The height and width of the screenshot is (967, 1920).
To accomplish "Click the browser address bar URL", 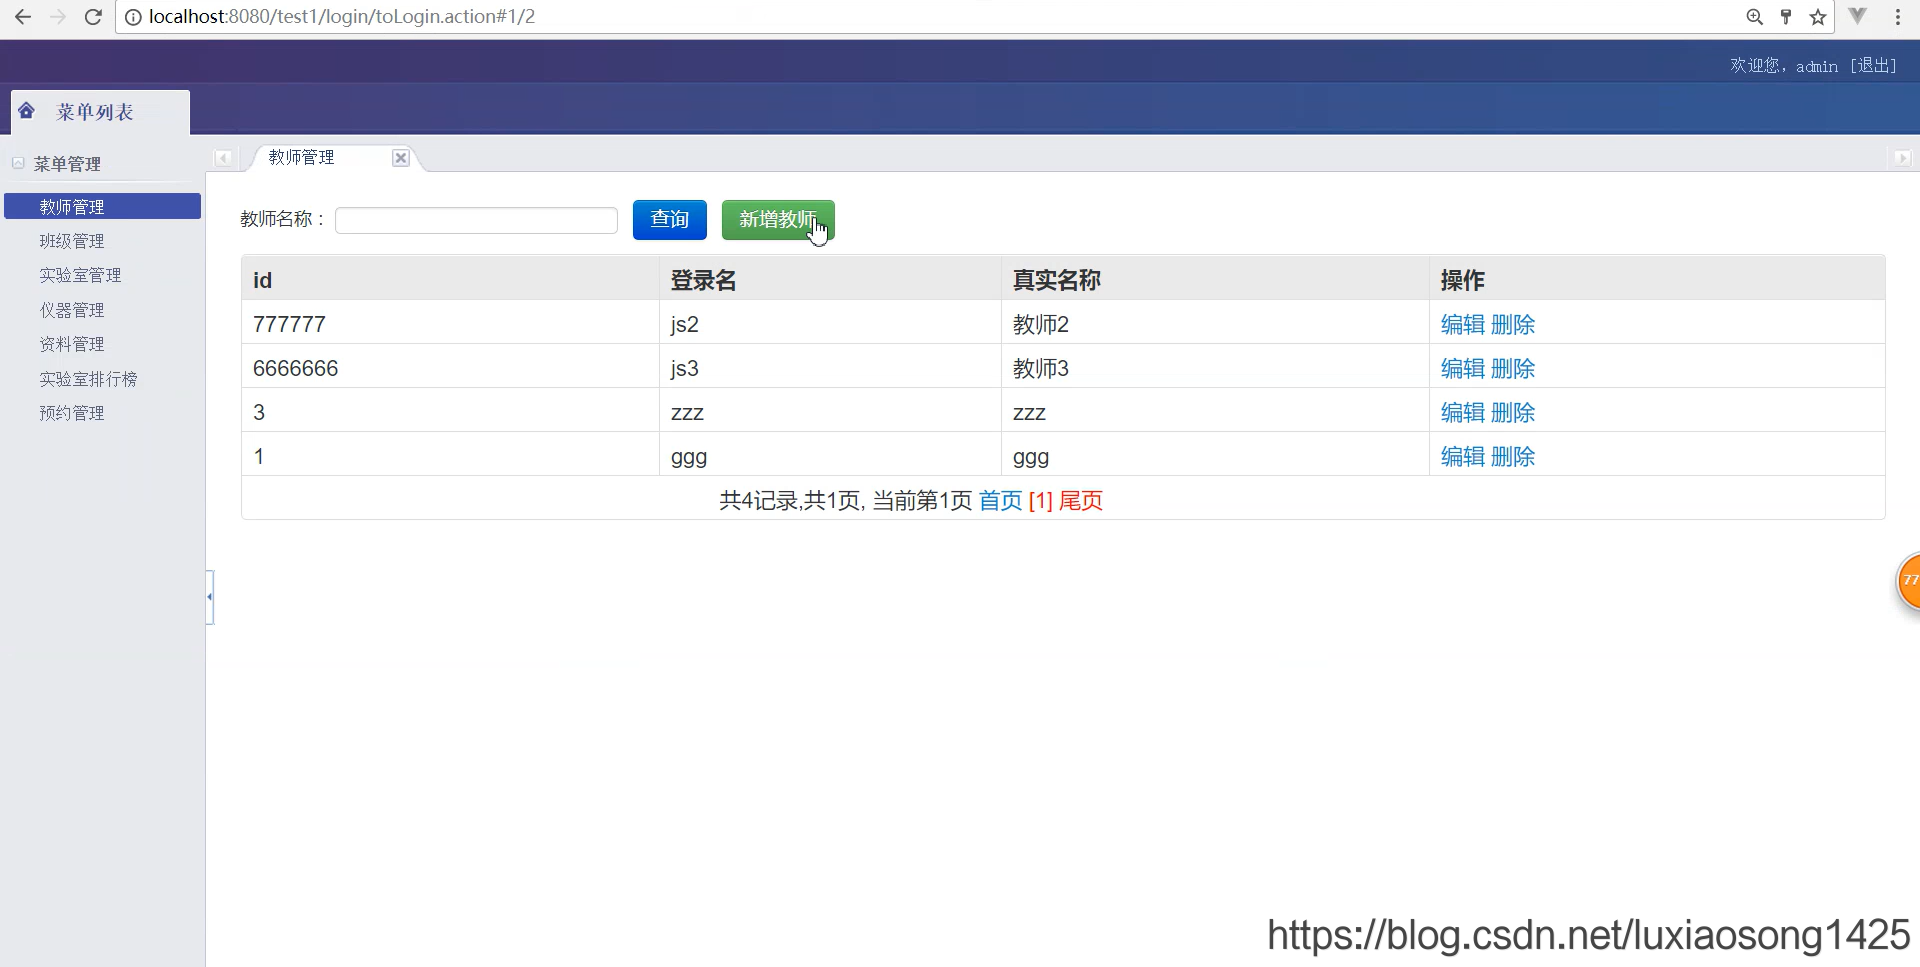I will click(342, 17).
